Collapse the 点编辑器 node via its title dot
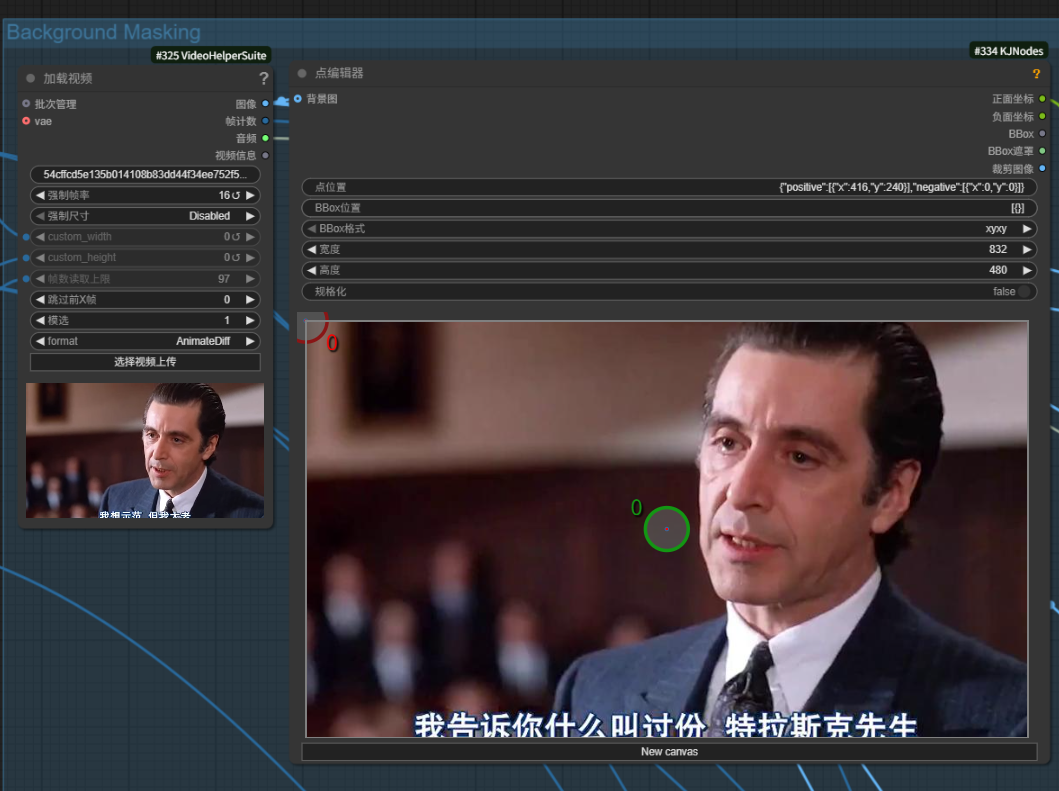The width and height of the screenshot is (1059, 791). pos(302,73)
